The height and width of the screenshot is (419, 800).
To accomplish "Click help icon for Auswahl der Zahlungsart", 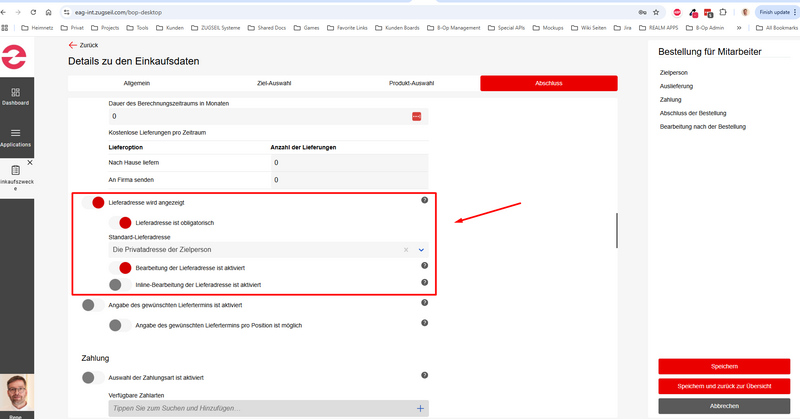I will [424, 375].
